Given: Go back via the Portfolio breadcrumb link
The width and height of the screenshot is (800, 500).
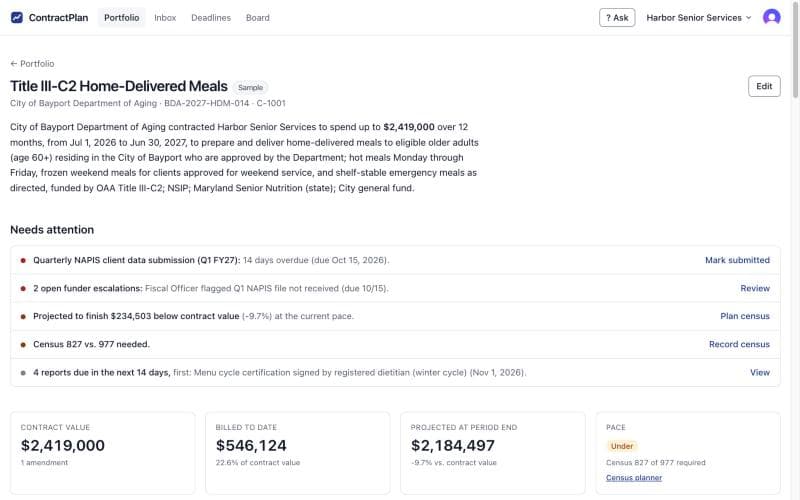Looking at the screenshot, I should pos(32,63).
